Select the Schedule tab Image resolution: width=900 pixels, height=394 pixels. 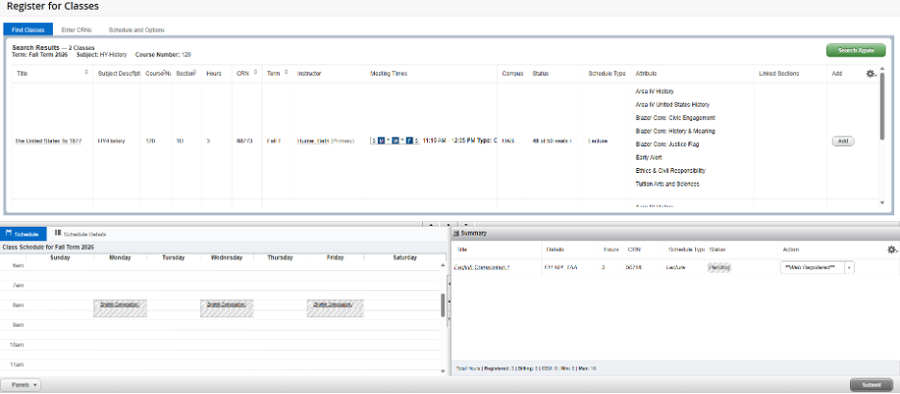(x=24, y=234)
